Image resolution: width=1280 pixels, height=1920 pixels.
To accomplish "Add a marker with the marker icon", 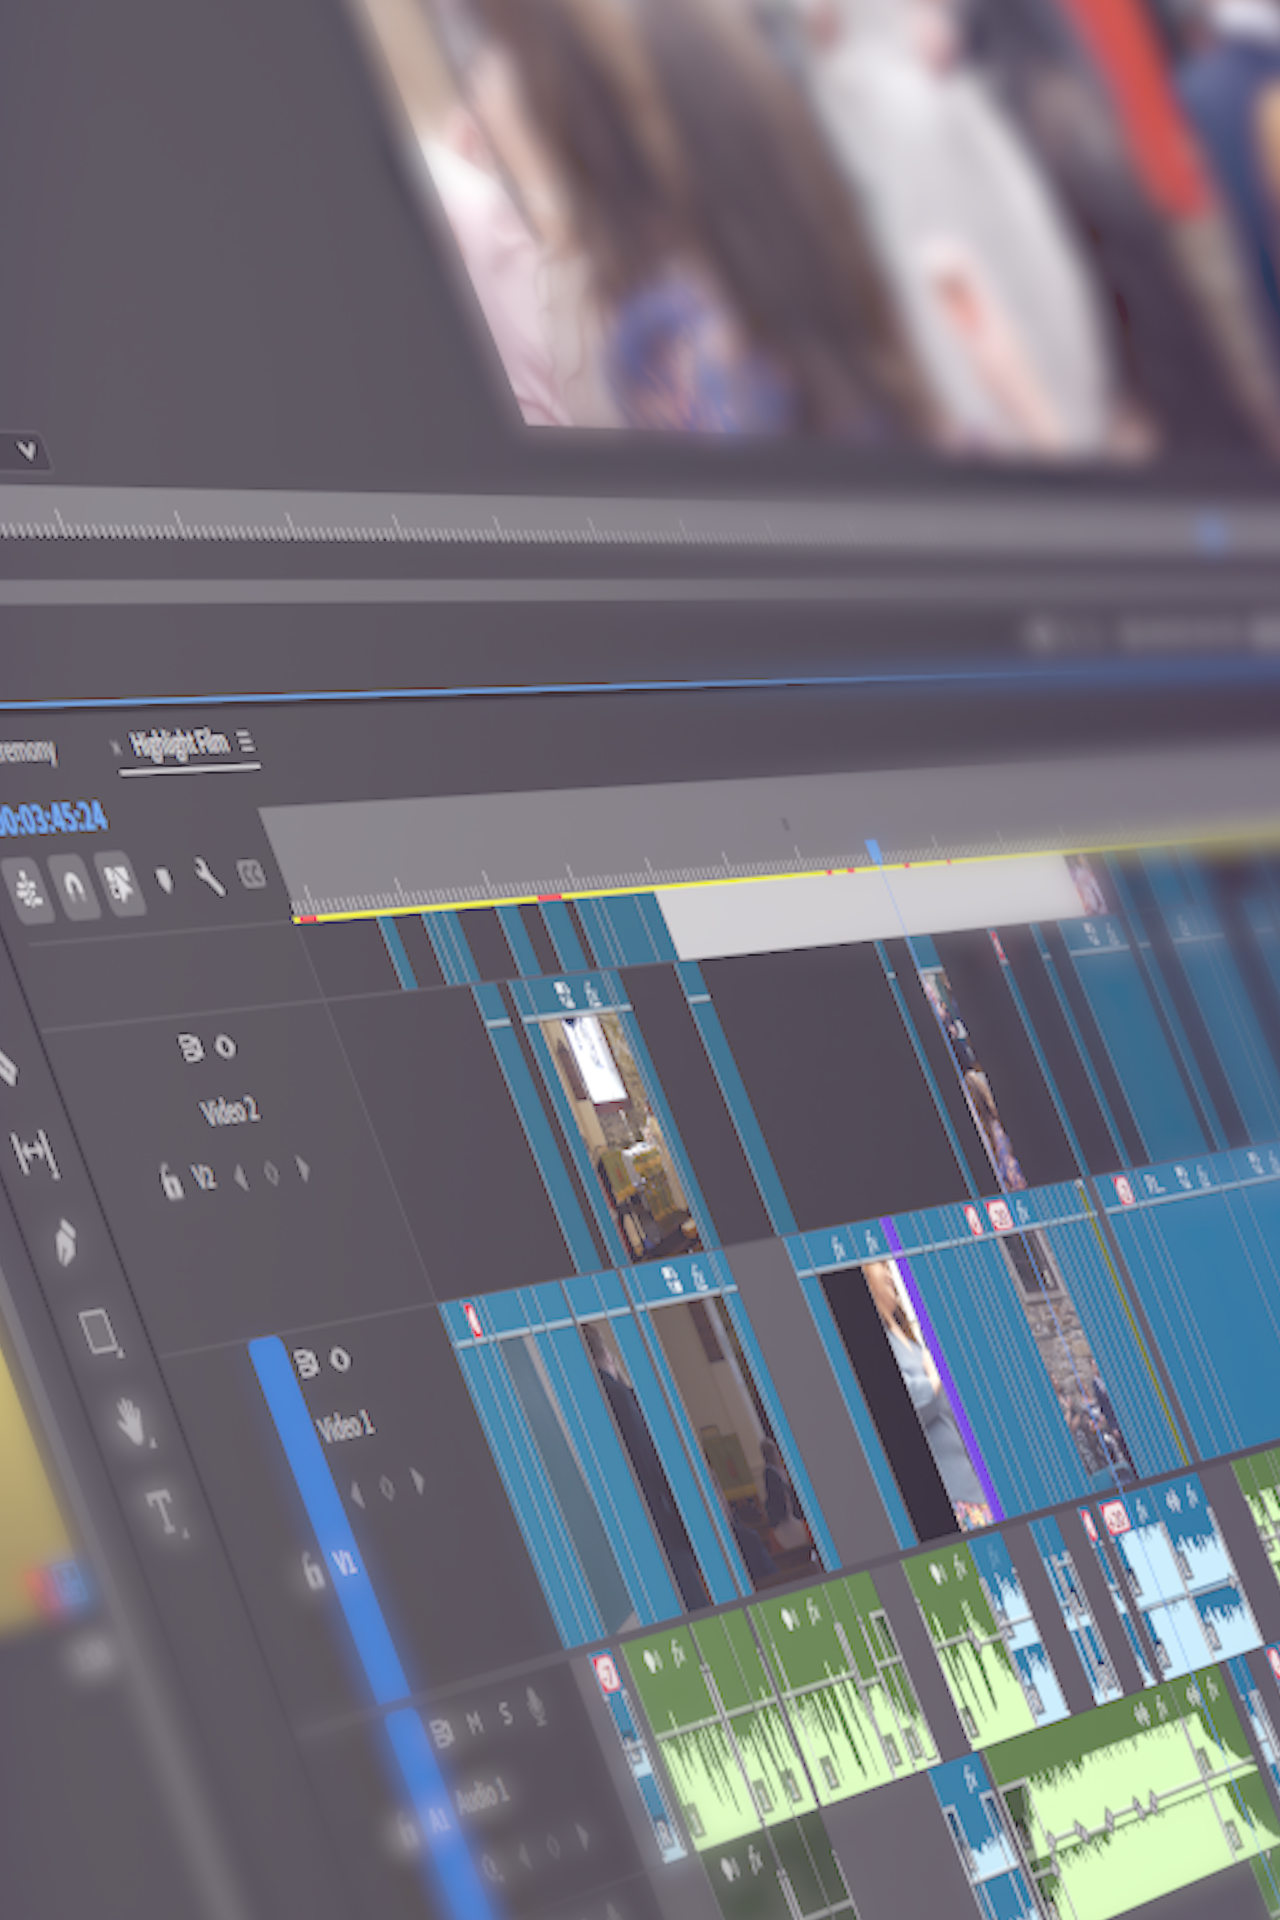I will [164, 881].
